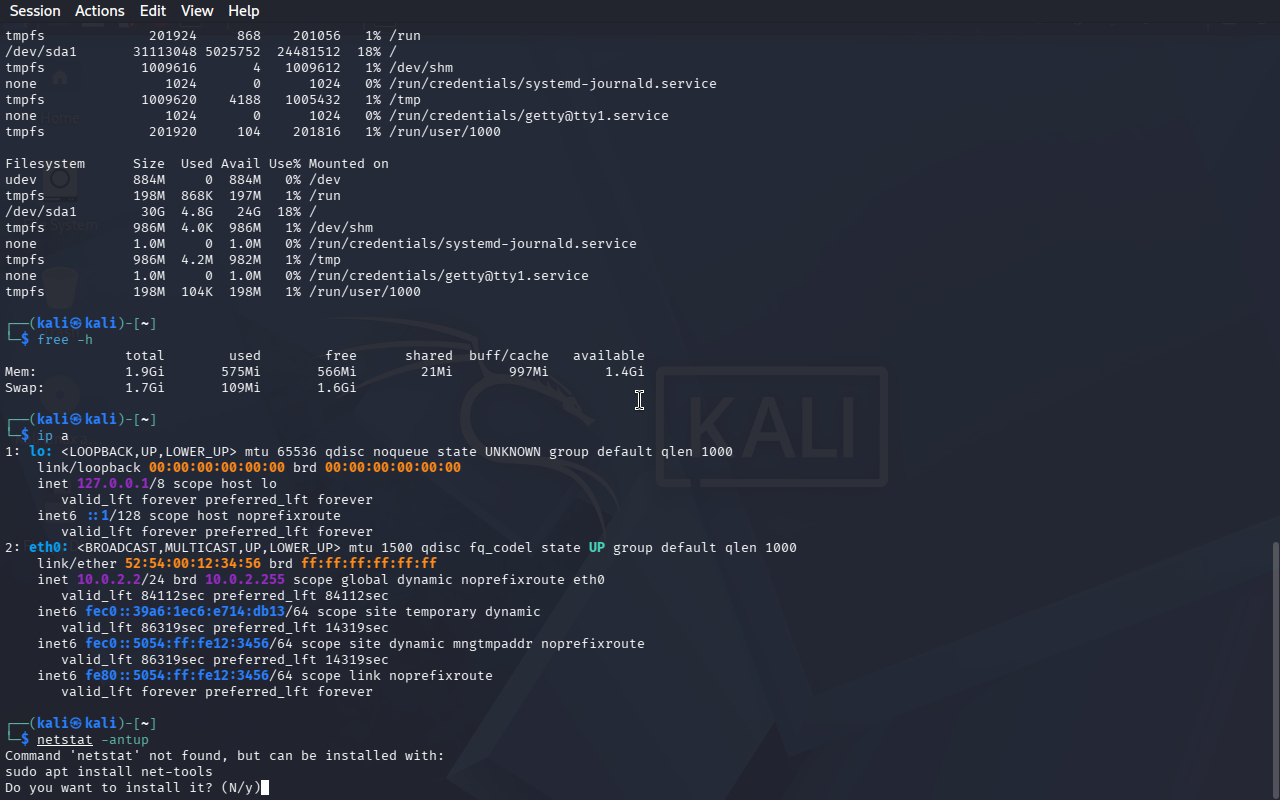Click the broadcast address 10.0.2.255
1280x800 pixels.
(244, 580)
